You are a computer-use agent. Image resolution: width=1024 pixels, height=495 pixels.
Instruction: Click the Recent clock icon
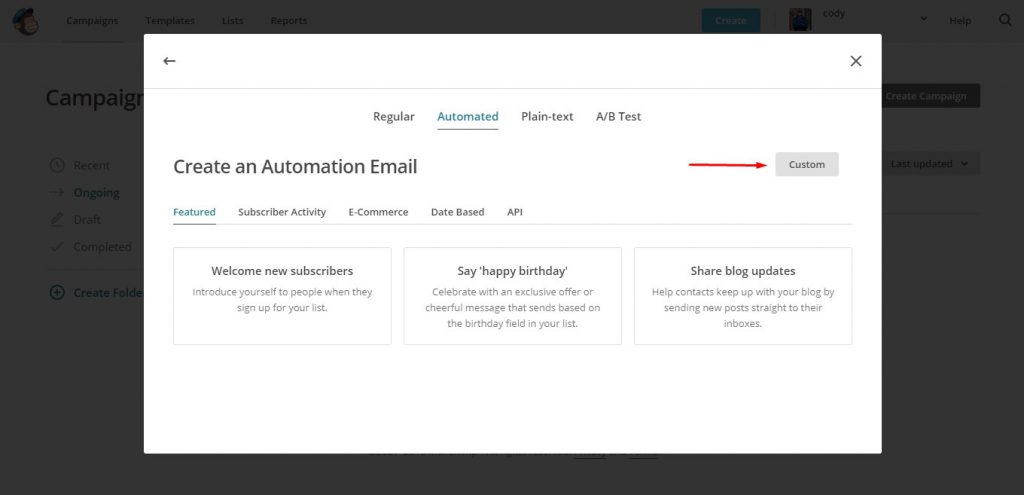pyautogui.click(x=57, y=165)
